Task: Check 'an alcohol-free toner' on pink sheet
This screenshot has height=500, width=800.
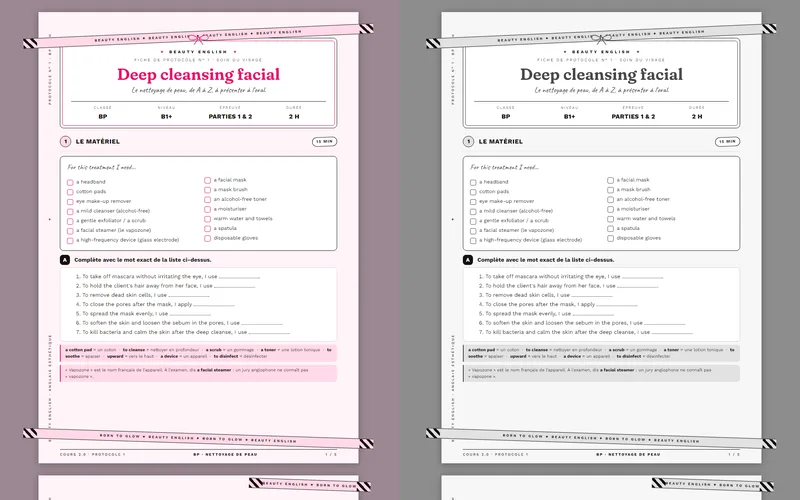Action: (208, 200)
